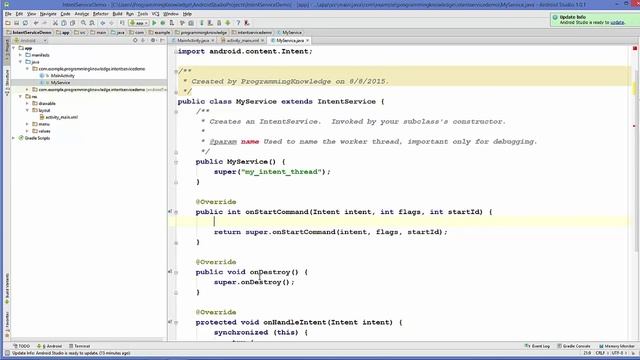
Task: Fold the MyService constructor block
Action: (x=176, y=162)
